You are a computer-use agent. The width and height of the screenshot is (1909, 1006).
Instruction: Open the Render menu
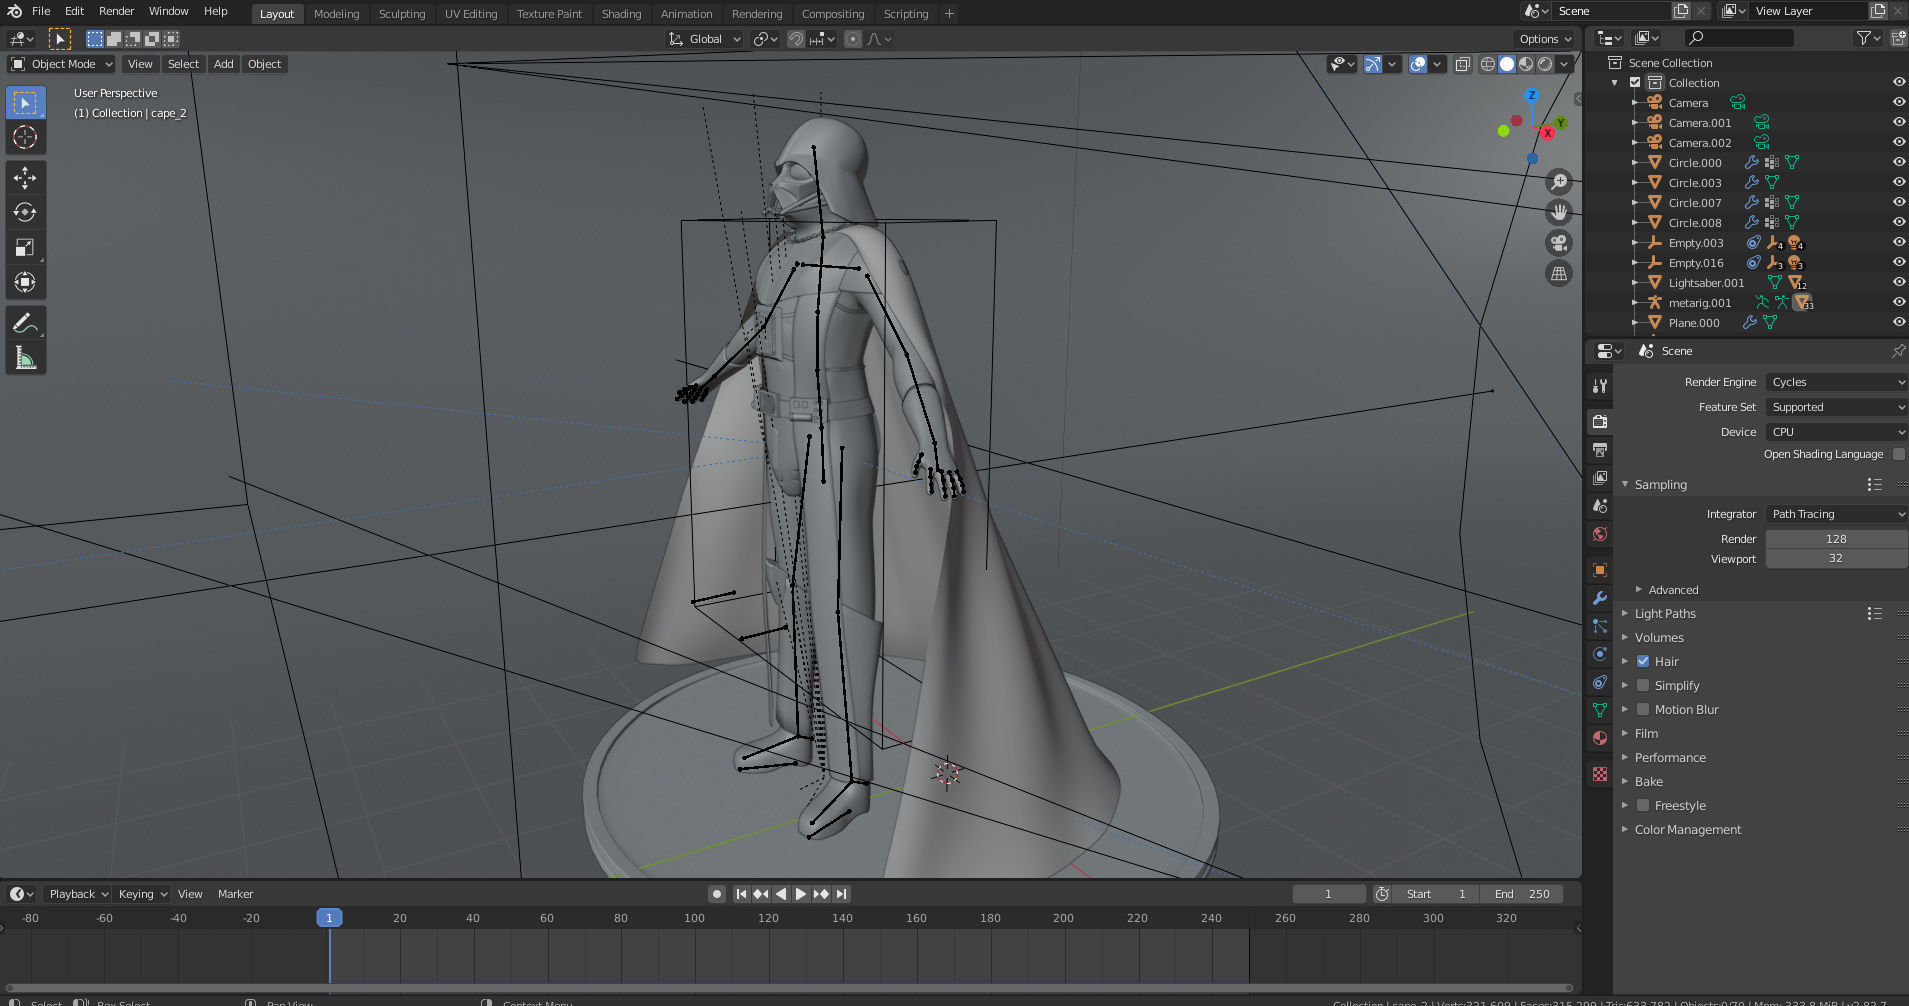(x=116, y=11)
